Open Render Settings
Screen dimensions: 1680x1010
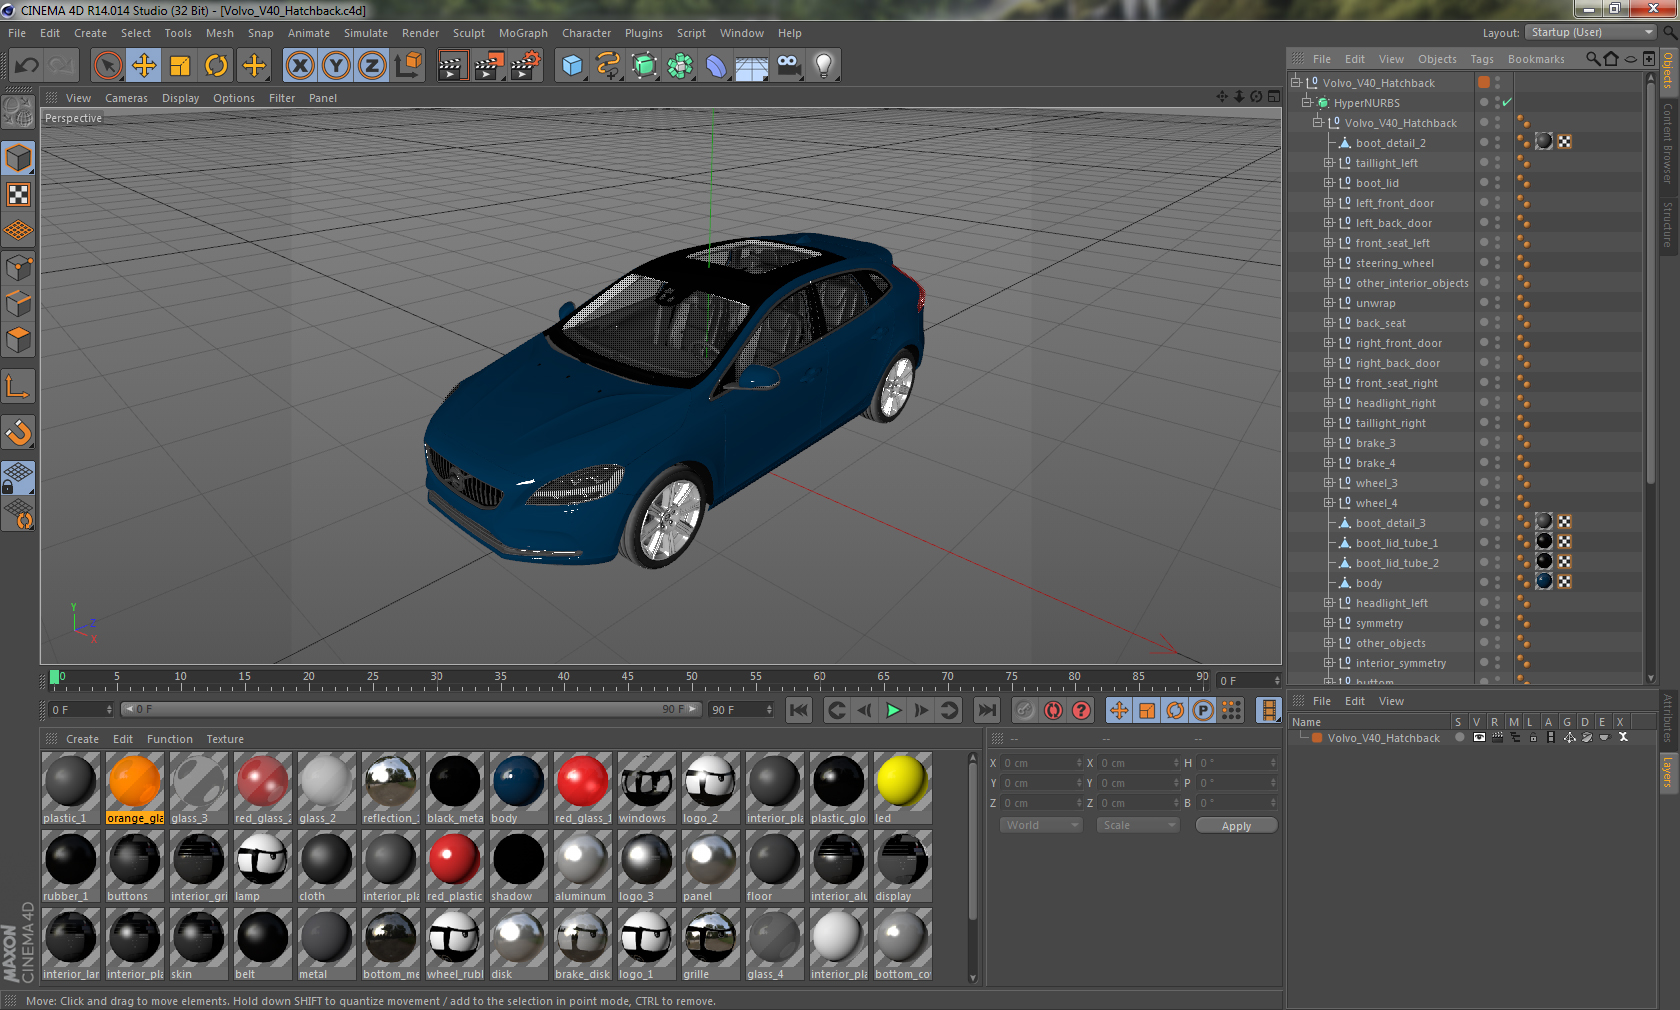(526, 66)
